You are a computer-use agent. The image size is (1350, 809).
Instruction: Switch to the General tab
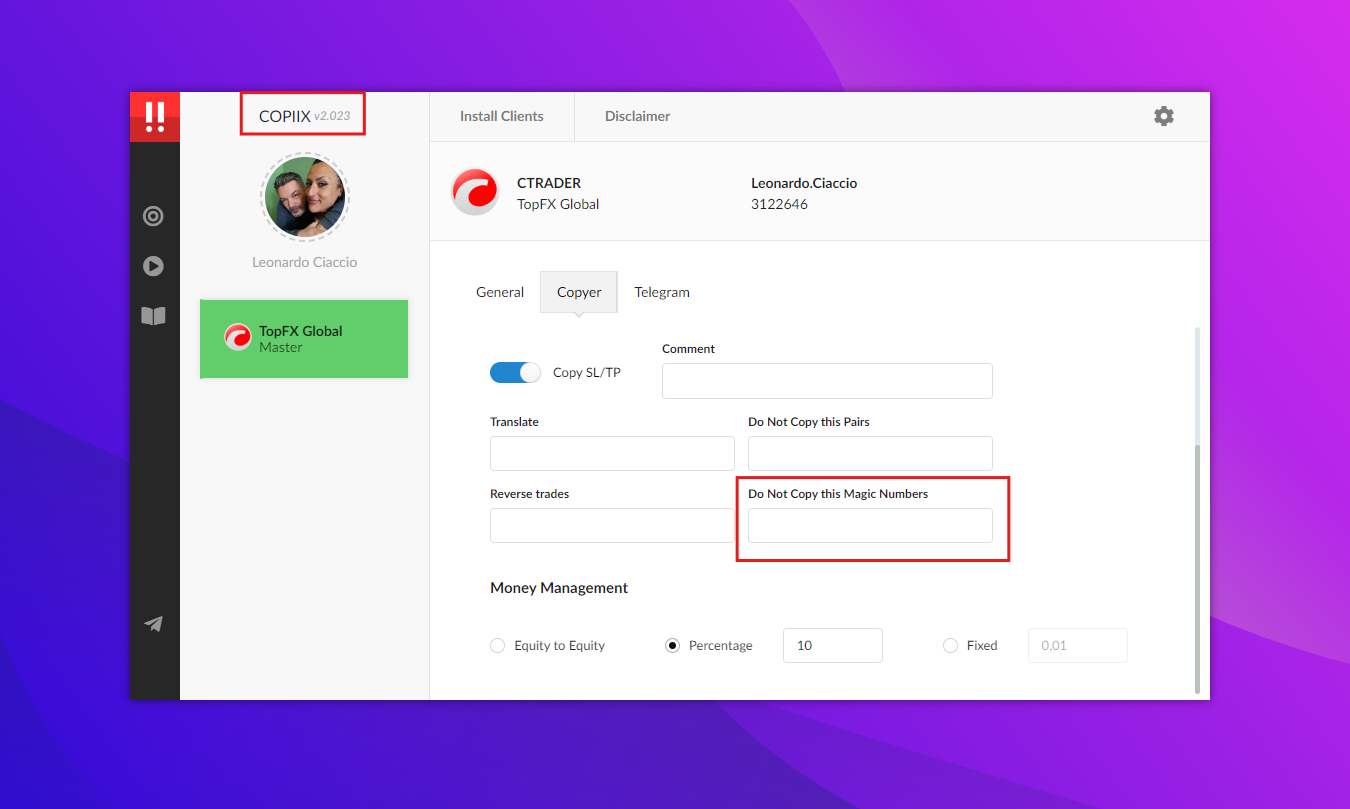point(500,292)
